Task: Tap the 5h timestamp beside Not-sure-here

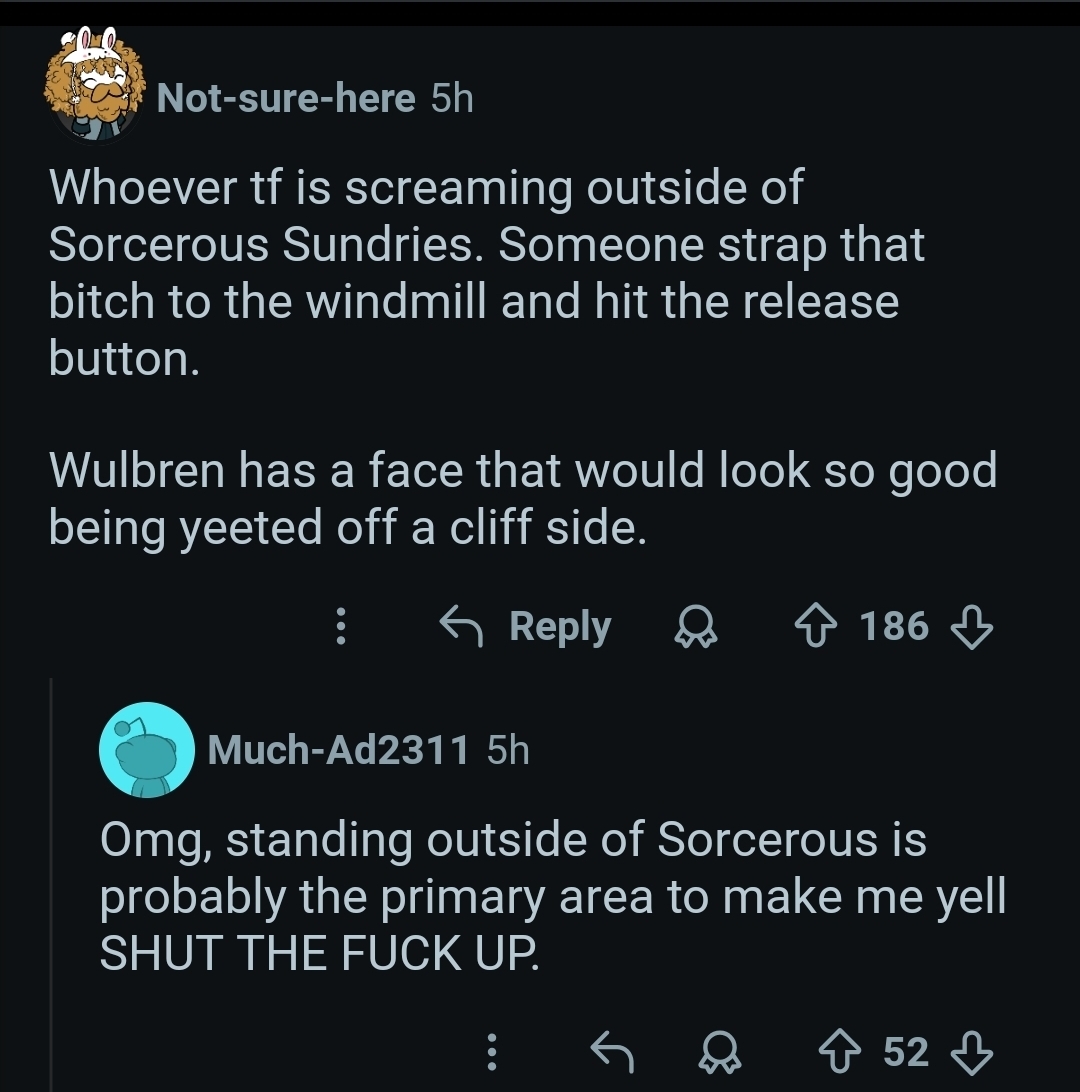Action: [x=451, y=98]
